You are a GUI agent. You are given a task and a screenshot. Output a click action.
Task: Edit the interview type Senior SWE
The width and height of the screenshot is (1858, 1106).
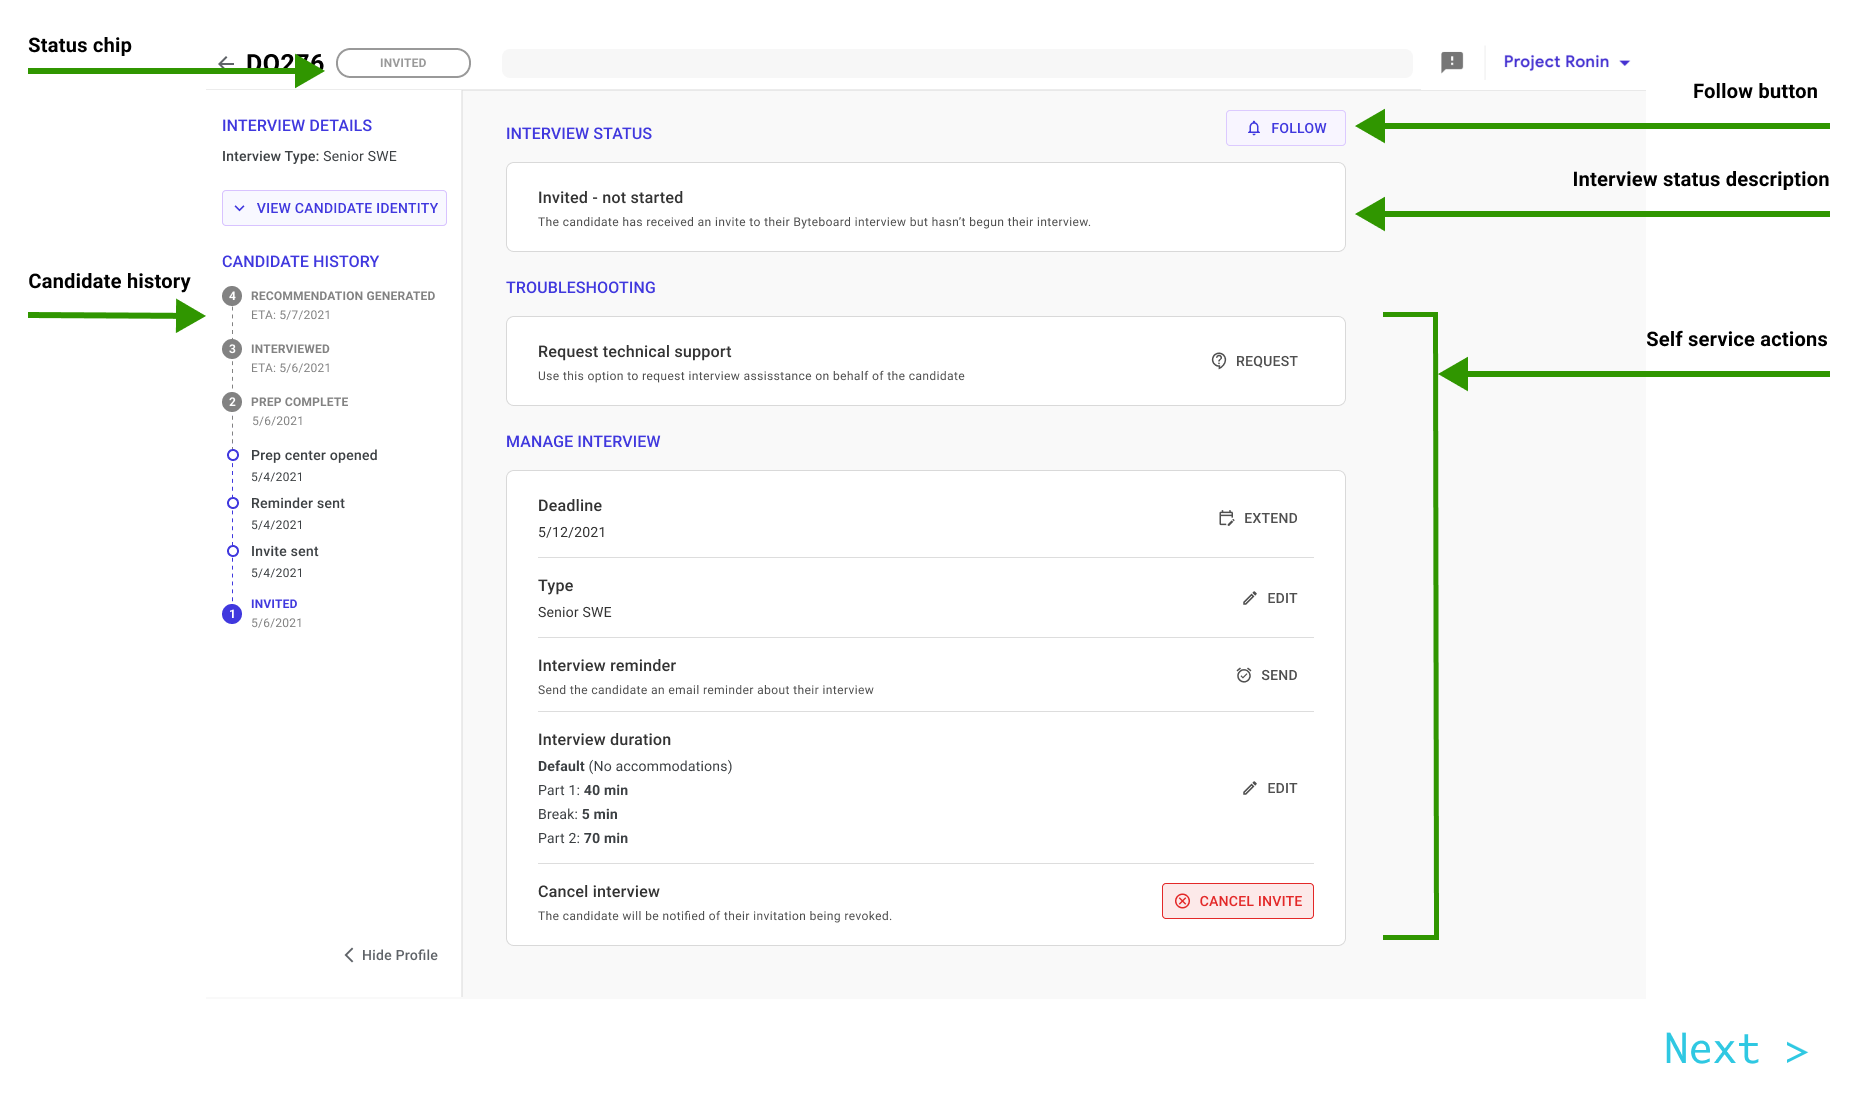pos(1269,598)
